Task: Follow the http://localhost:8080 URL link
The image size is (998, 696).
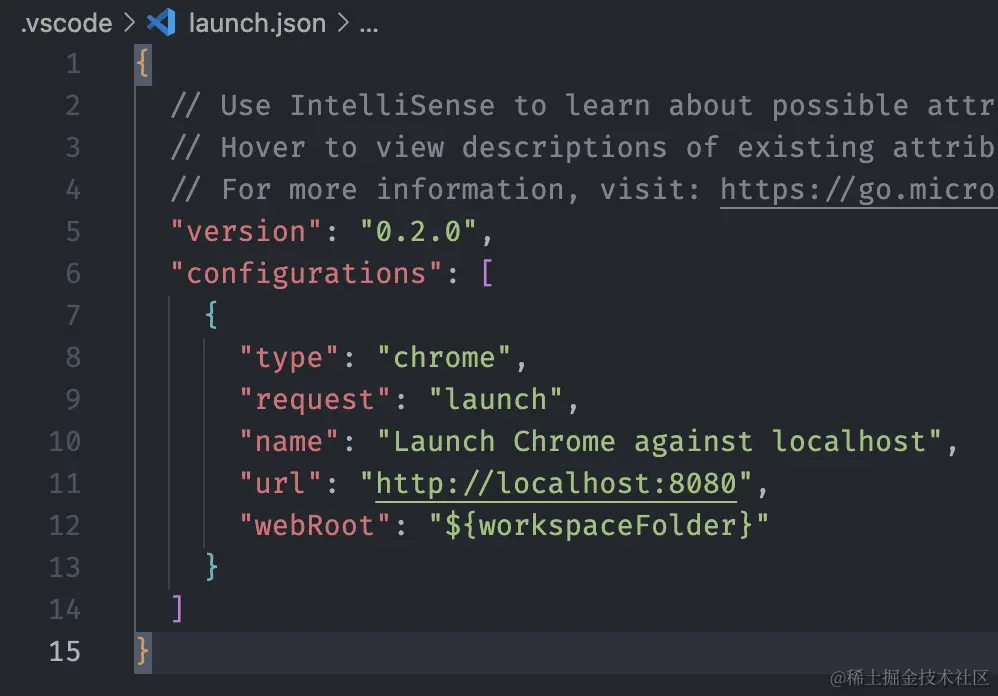Action: point(556,484)
